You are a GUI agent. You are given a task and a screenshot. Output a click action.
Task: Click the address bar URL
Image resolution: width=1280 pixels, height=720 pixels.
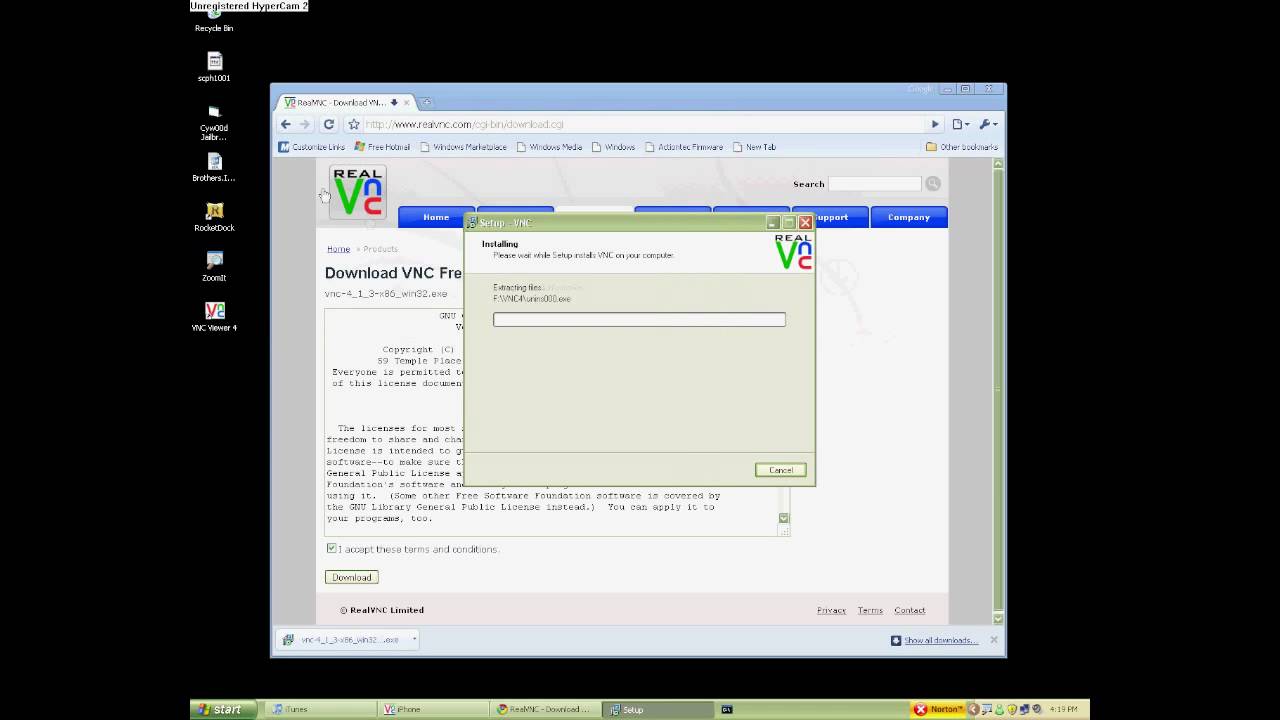(x=464, y=124)
